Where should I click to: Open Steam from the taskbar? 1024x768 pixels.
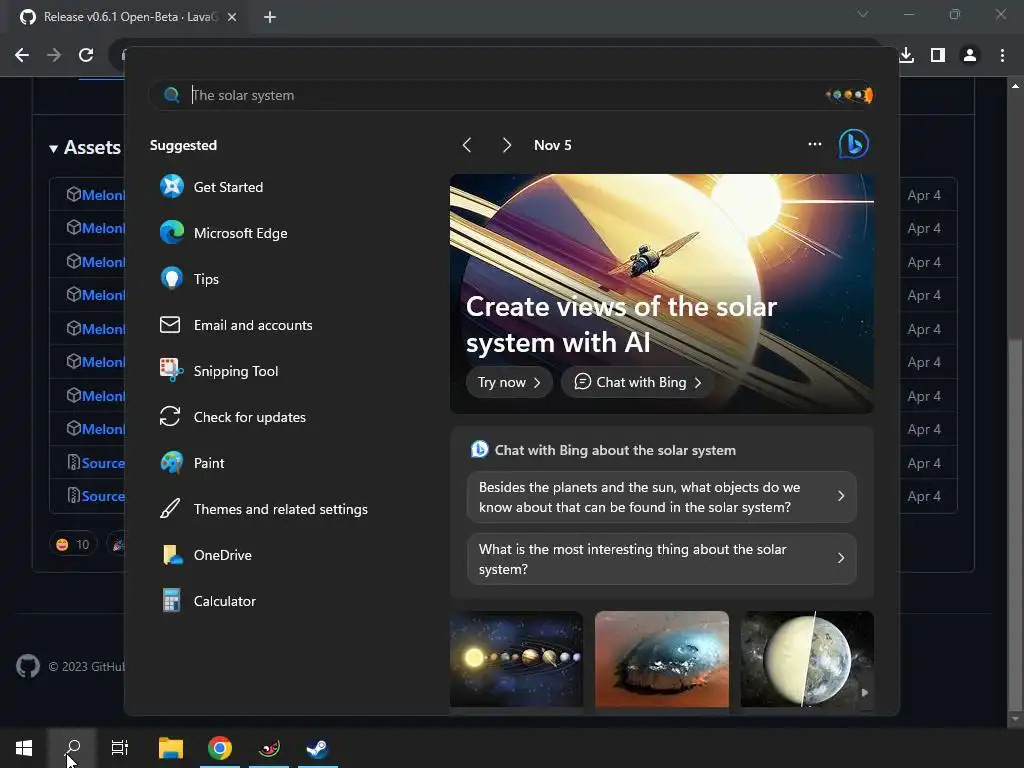pos(317,748)
